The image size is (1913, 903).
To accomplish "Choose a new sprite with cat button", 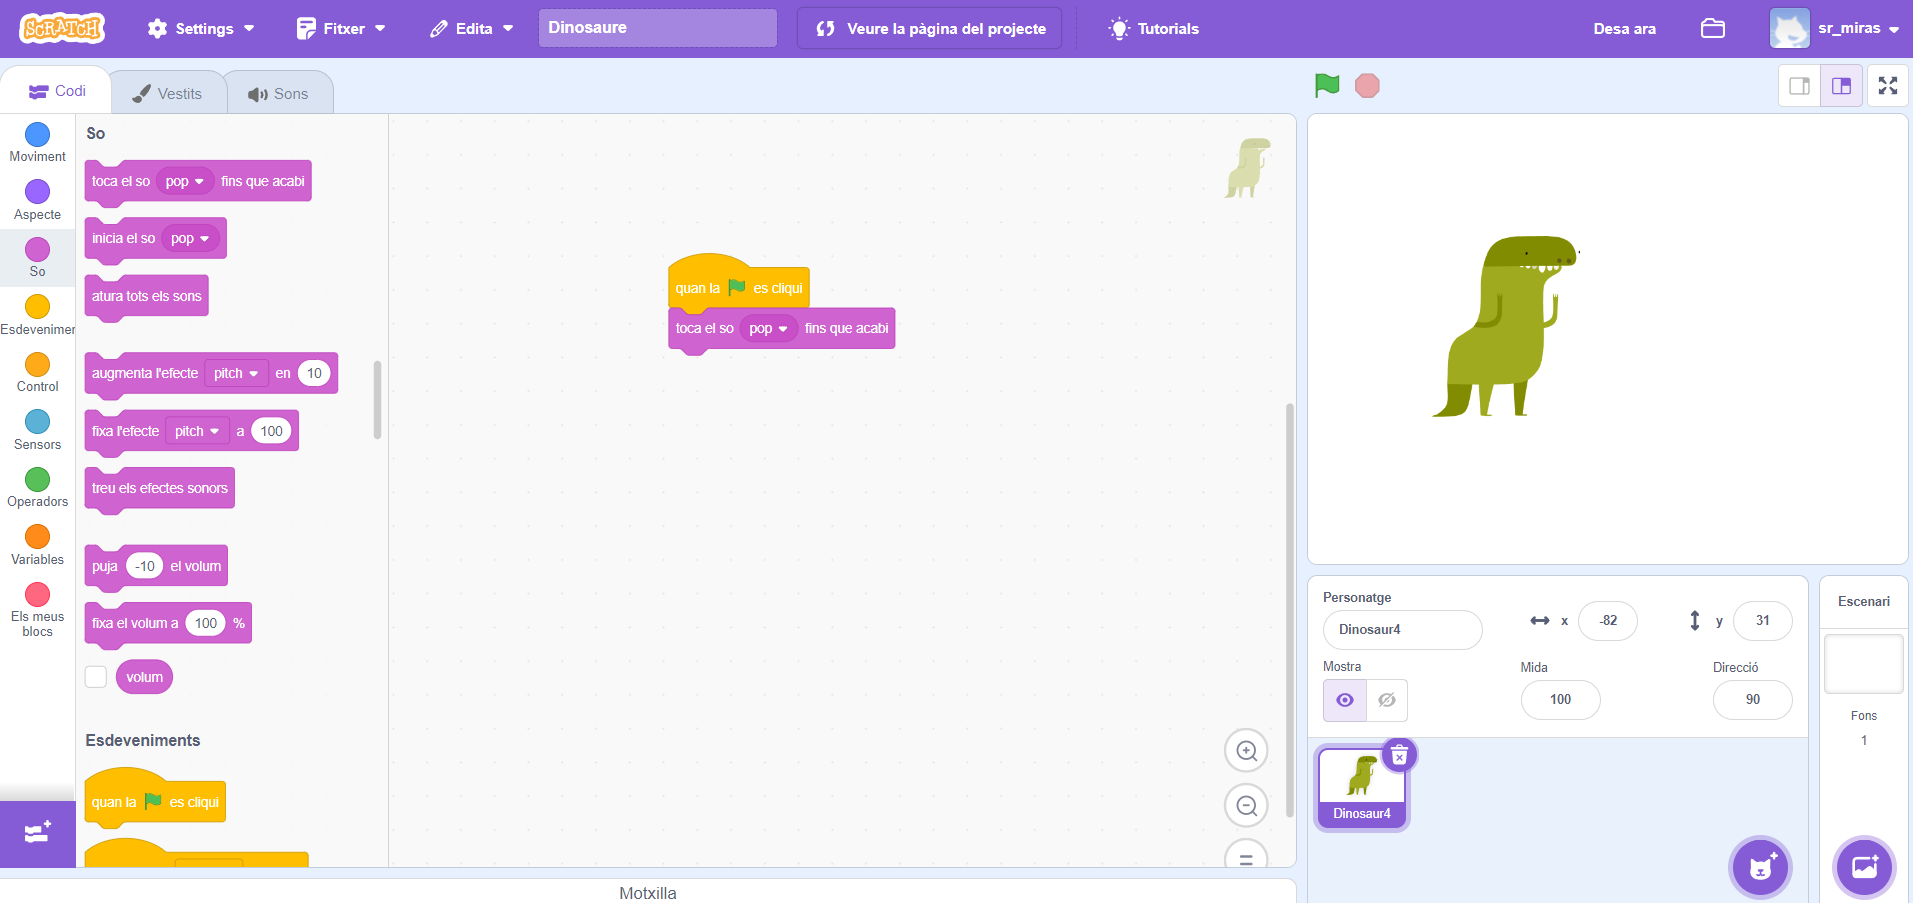I will pos(1761,867).
